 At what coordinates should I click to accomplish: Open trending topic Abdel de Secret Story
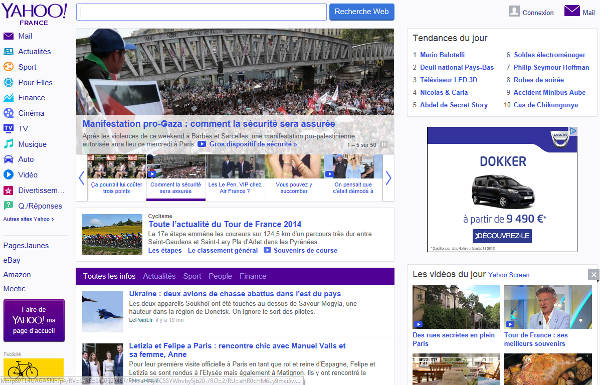(453, 105)
